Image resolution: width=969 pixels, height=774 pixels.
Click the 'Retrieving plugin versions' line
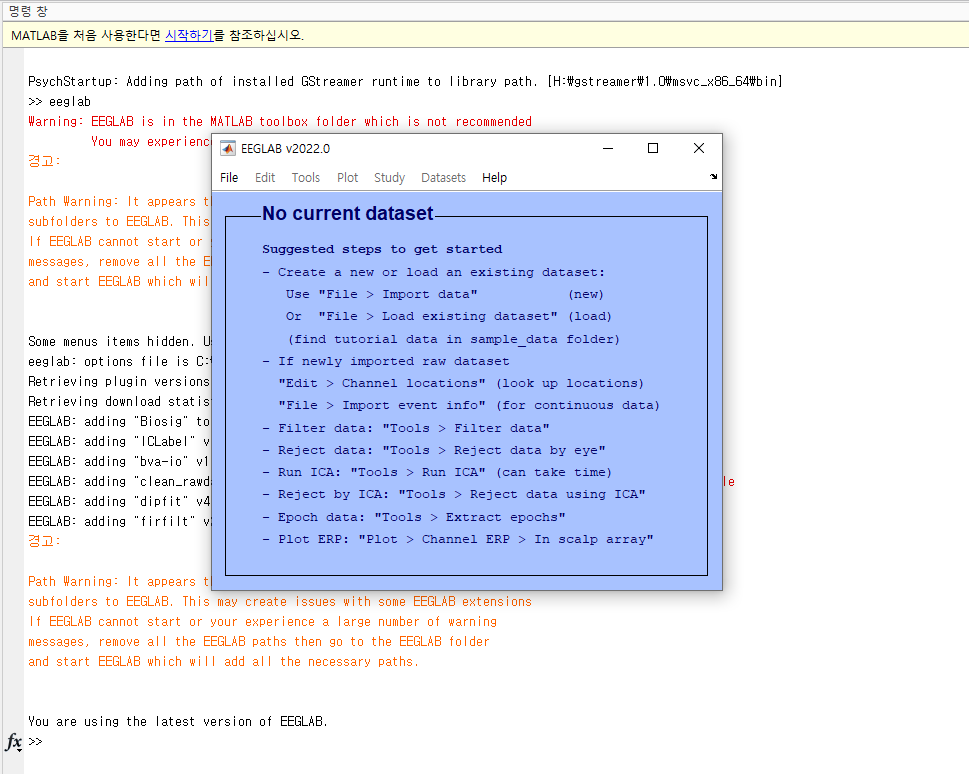click(x=119, y=381)
